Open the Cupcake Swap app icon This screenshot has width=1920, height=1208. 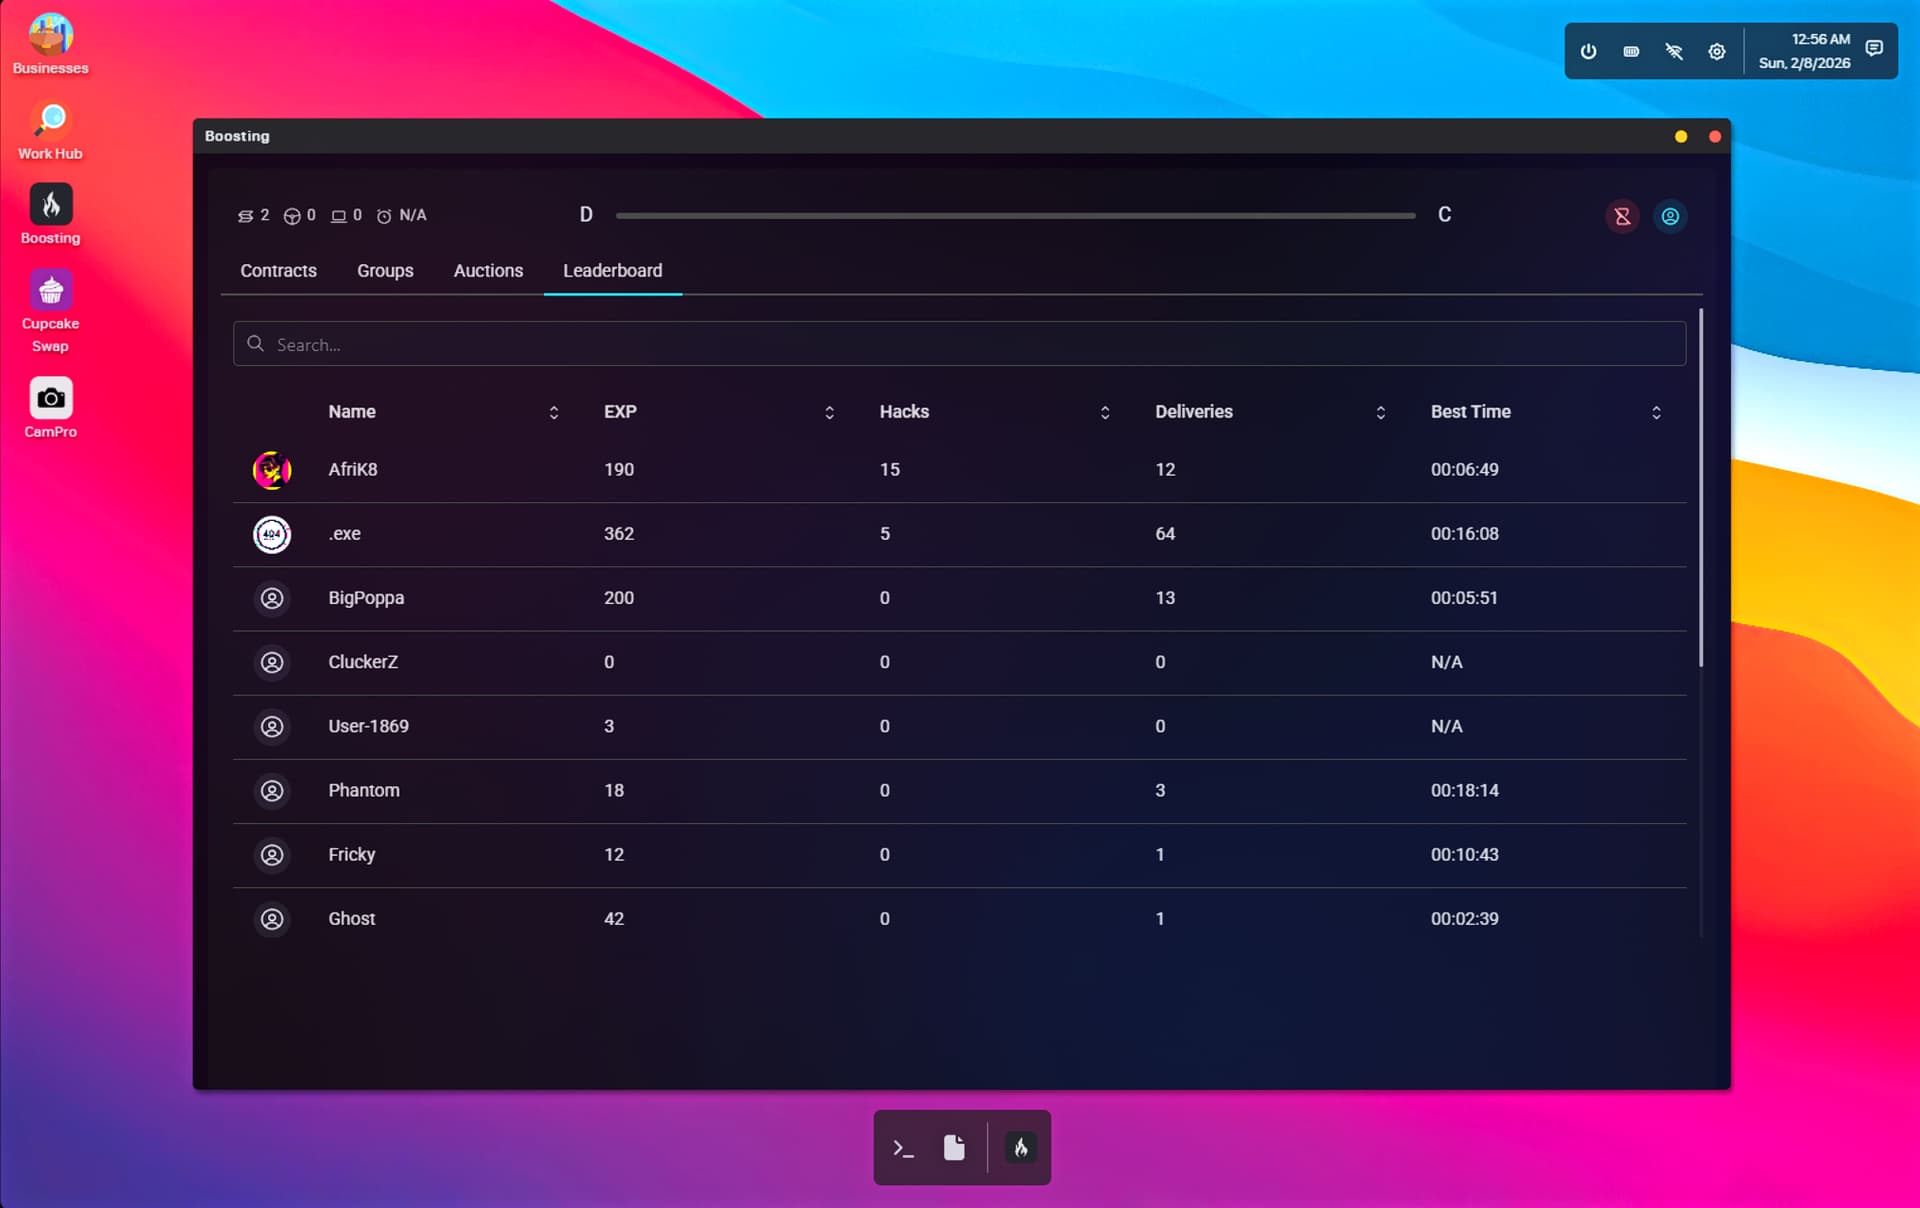click(x=50, y=291)
